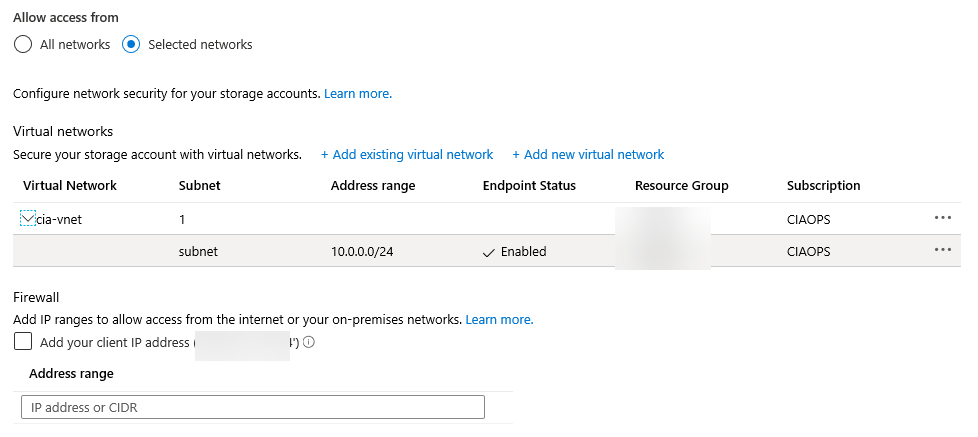Open ellipsis menu for subnet row
This screenshot has height=437, width=978.
click(942, 250)
